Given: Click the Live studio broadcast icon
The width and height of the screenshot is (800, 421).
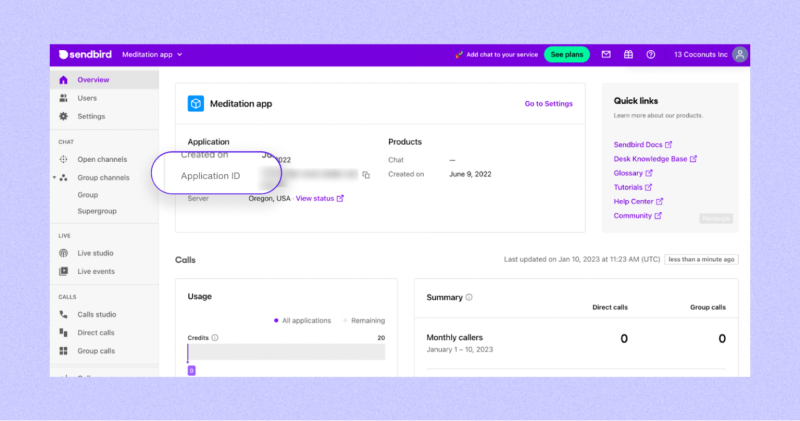Looking at the screenshot, I should [x=63, y=253].
